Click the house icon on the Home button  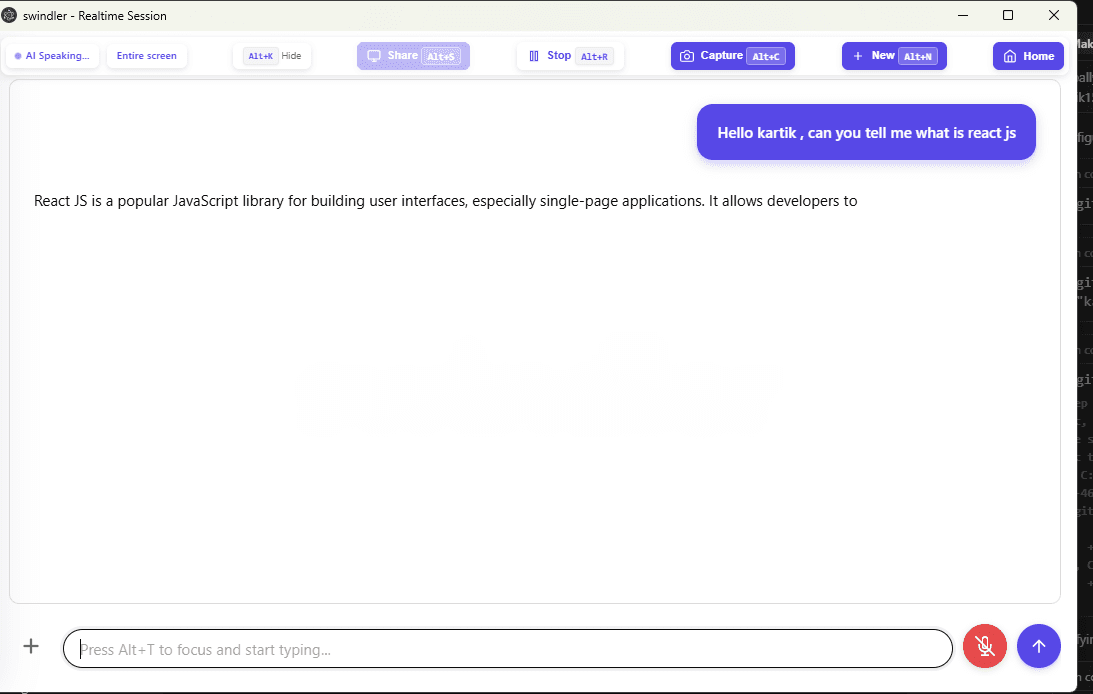pyautogui.click(x=1012, y=56)
